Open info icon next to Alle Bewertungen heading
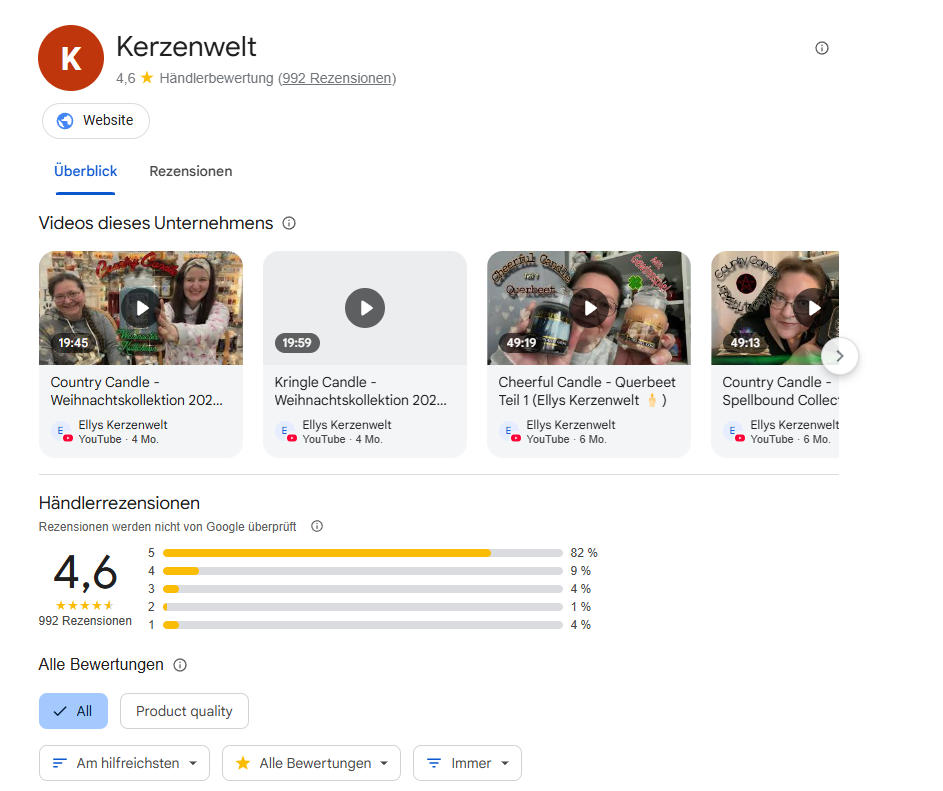943x791 pixels. point(180,665)
